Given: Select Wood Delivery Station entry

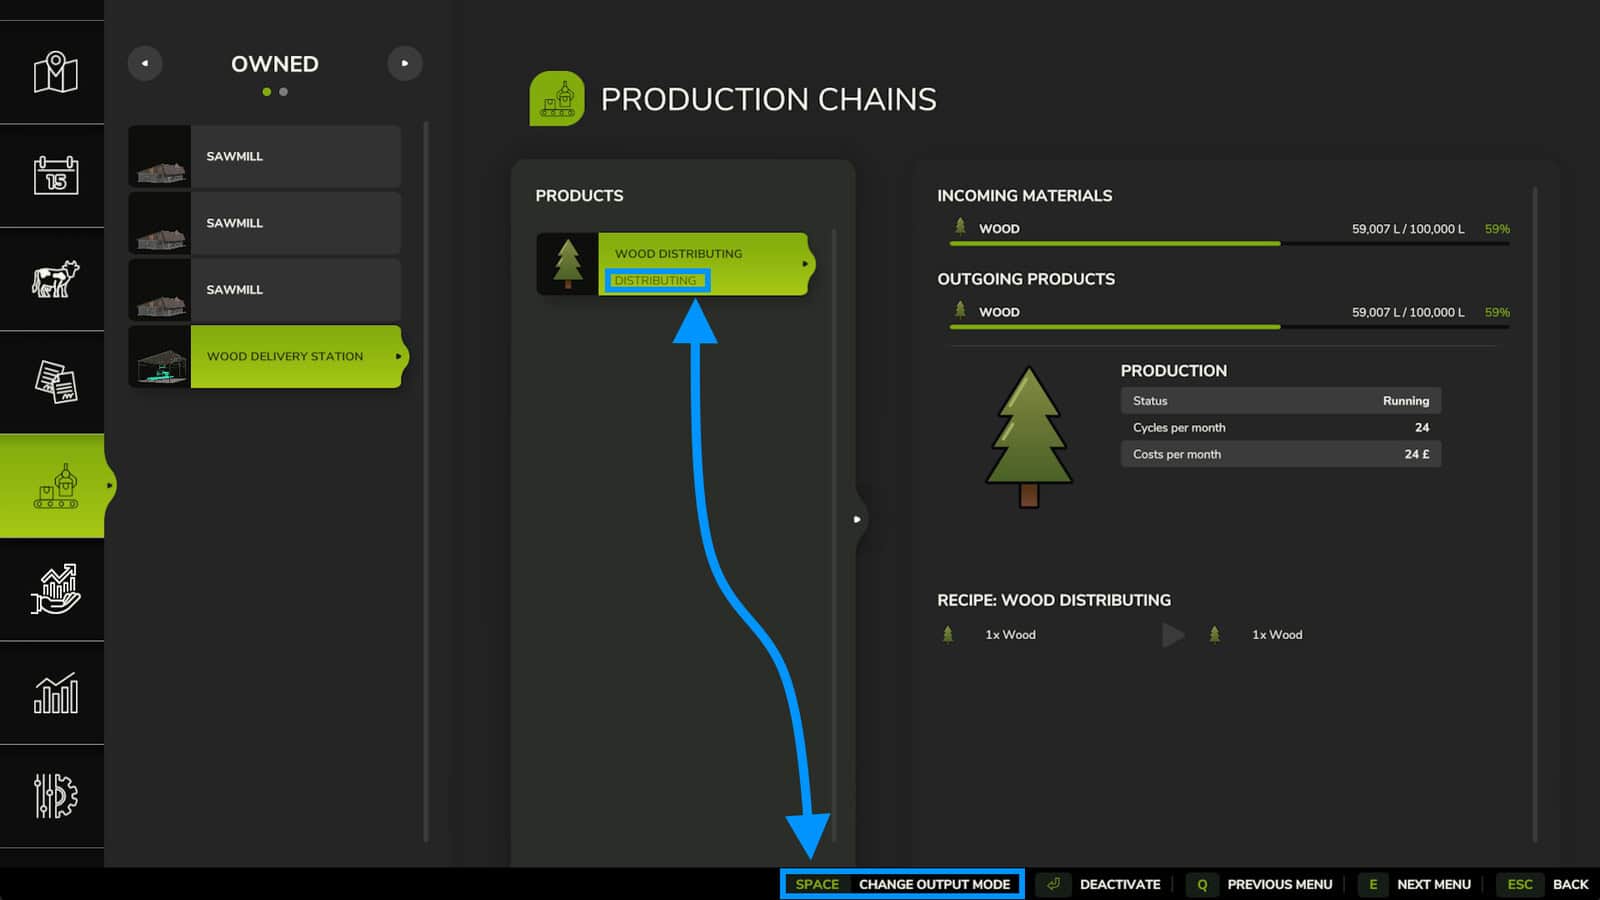Looking at the screenshot, I should (x=268, y=356).
